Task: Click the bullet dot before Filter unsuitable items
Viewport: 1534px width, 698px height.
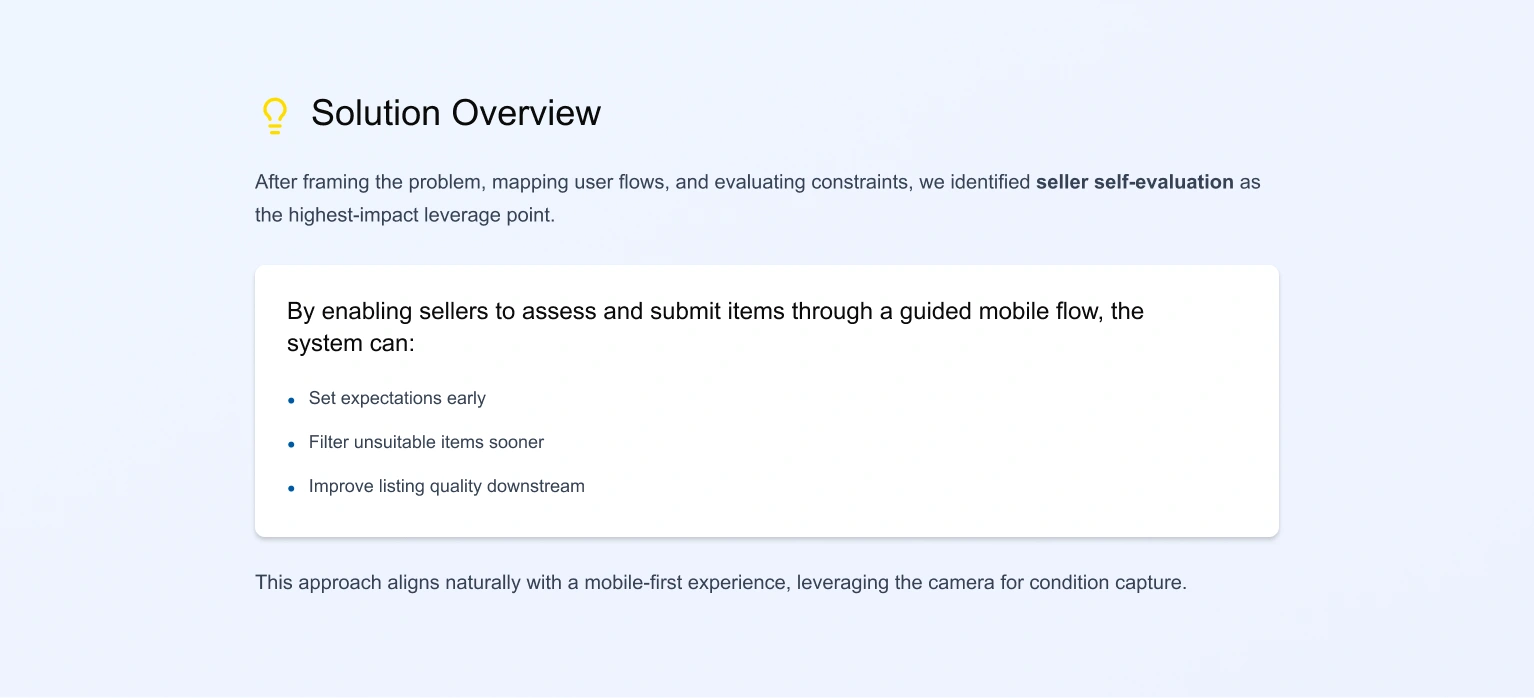Action: click(291, 444)
